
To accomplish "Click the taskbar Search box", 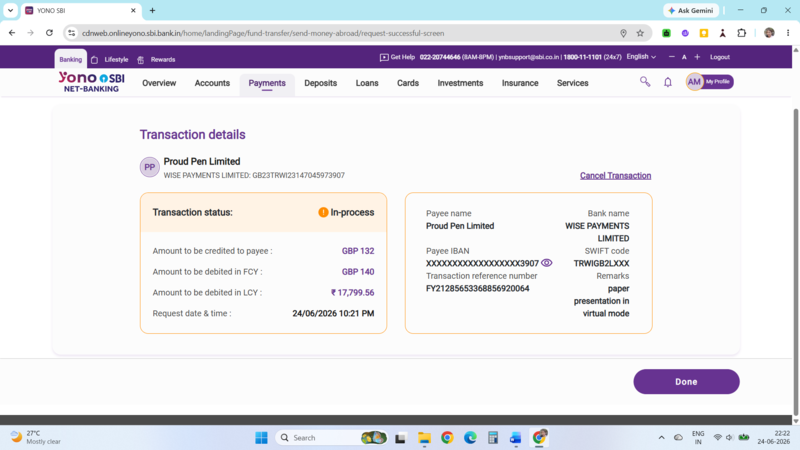I will (332, 438).
